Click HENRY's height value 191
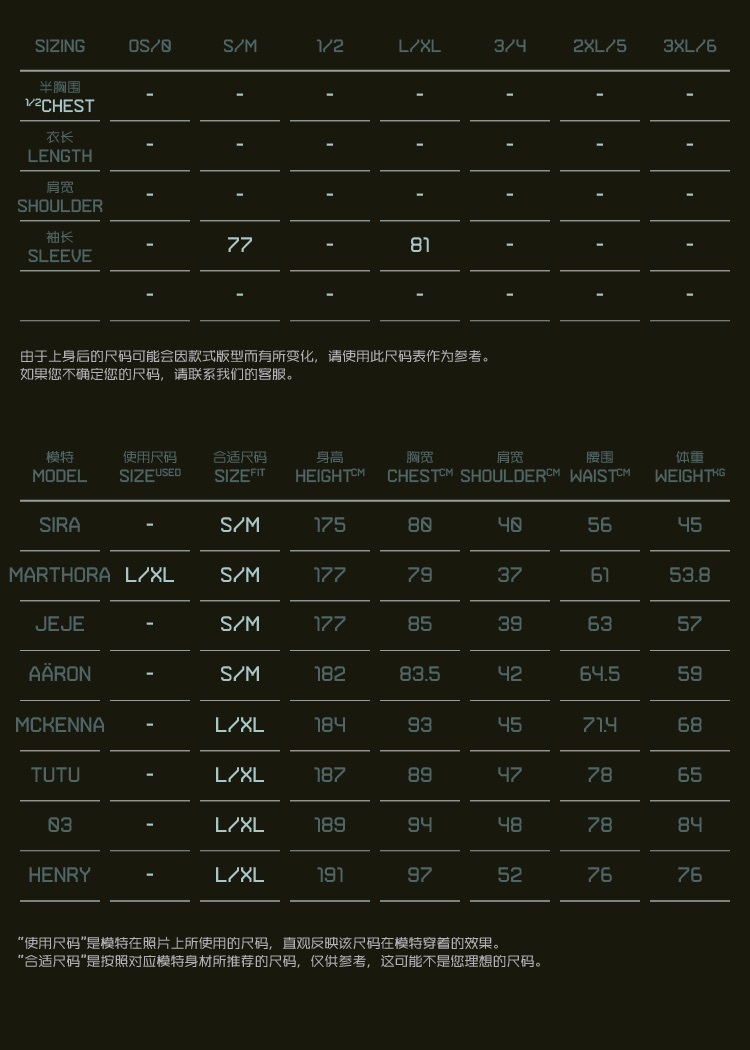 tap(330, 875)
